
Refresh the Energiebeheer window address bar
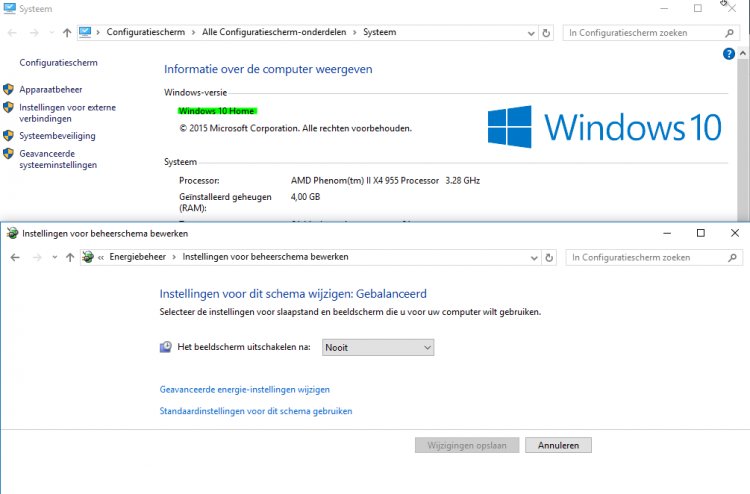[549, 257]
